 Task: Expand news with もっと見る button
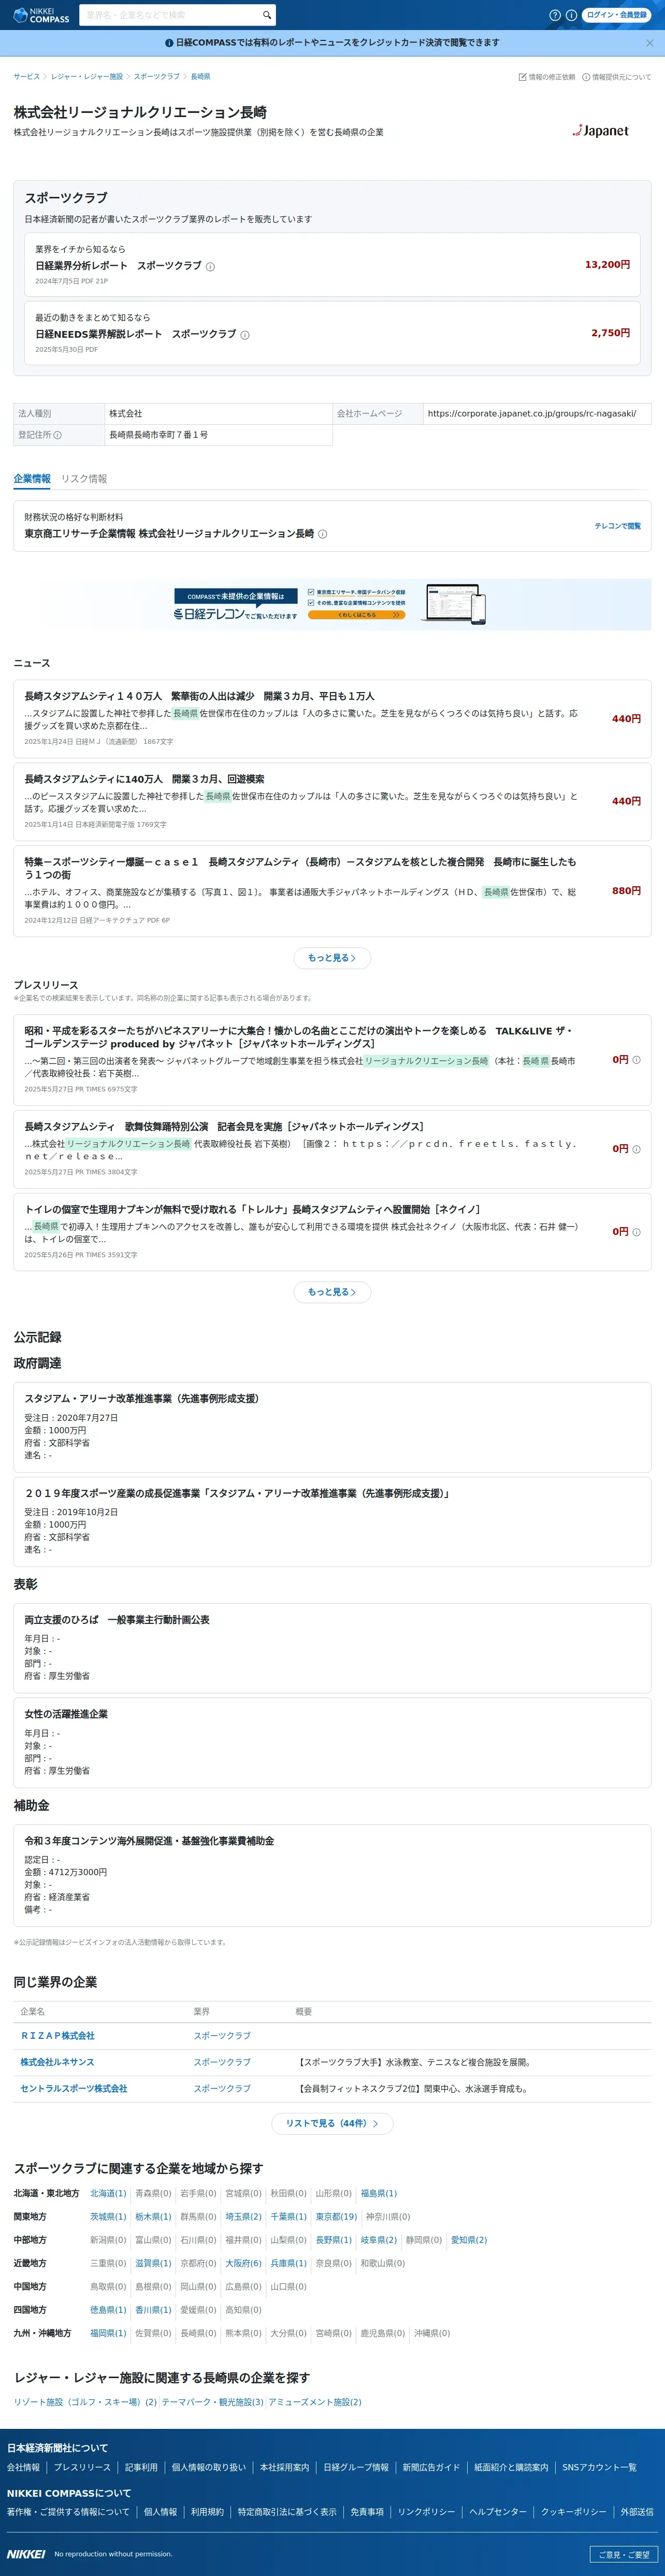click(x=332, y=958)
